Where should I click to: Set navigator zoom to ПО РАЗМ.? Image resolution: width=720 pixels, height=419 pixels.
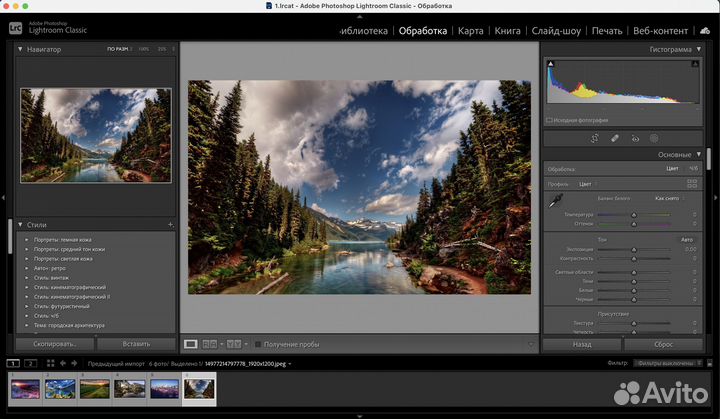pos(118,49)
